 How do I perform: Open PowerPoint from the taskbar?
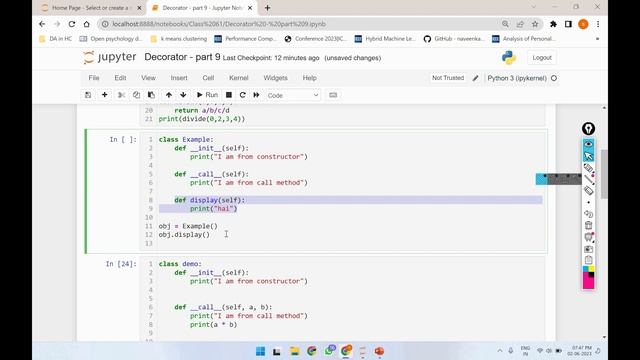click(379, 351)
